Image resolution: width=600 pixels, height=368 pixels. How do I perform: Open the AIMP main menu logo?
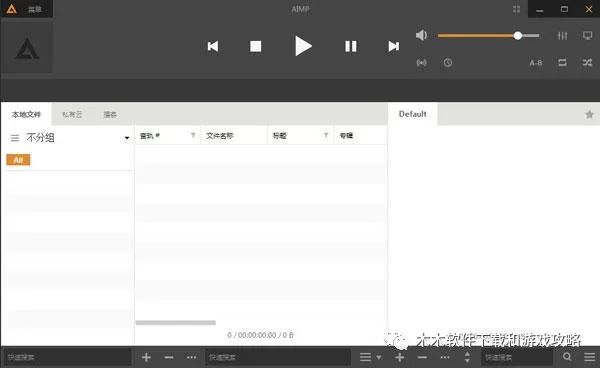coord(11,9)
